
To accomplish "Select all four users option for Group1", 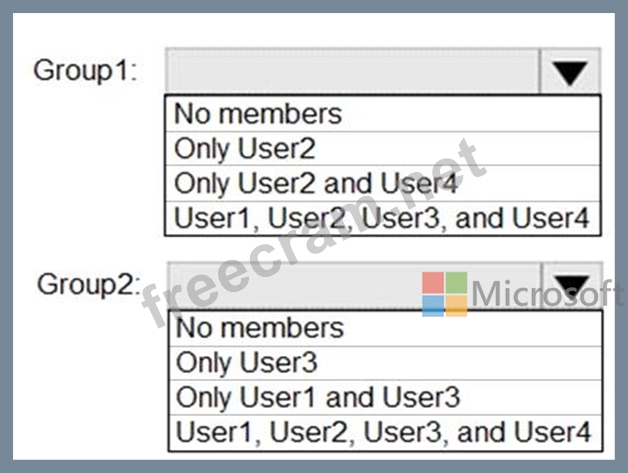I will (384, 217).
